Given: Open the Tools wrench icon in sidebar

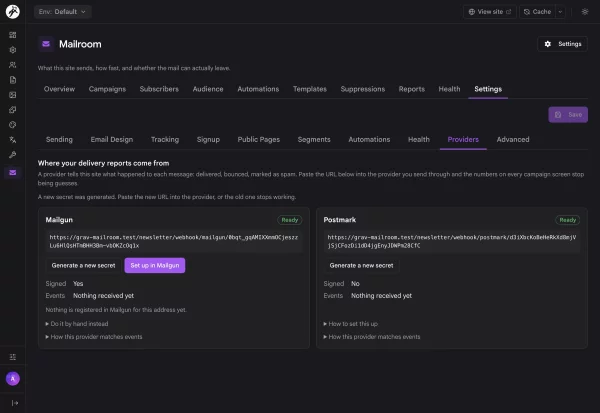Looking at the screenshot, I should (13, 155).
